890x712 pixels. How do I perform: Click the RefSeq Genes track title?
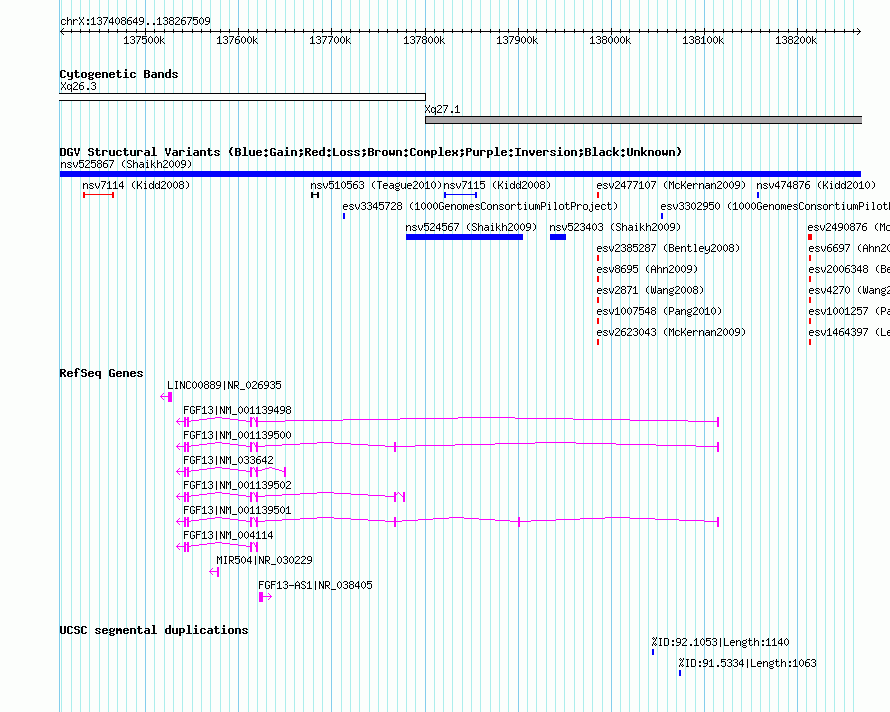coord(101,373)
